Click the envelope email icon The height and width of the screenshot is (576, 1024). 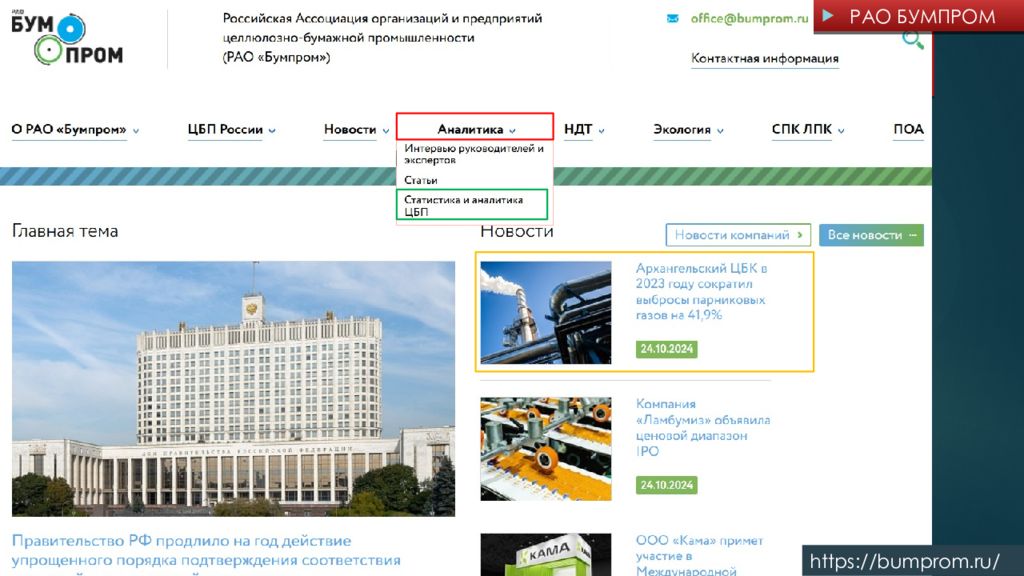(672, 19)
